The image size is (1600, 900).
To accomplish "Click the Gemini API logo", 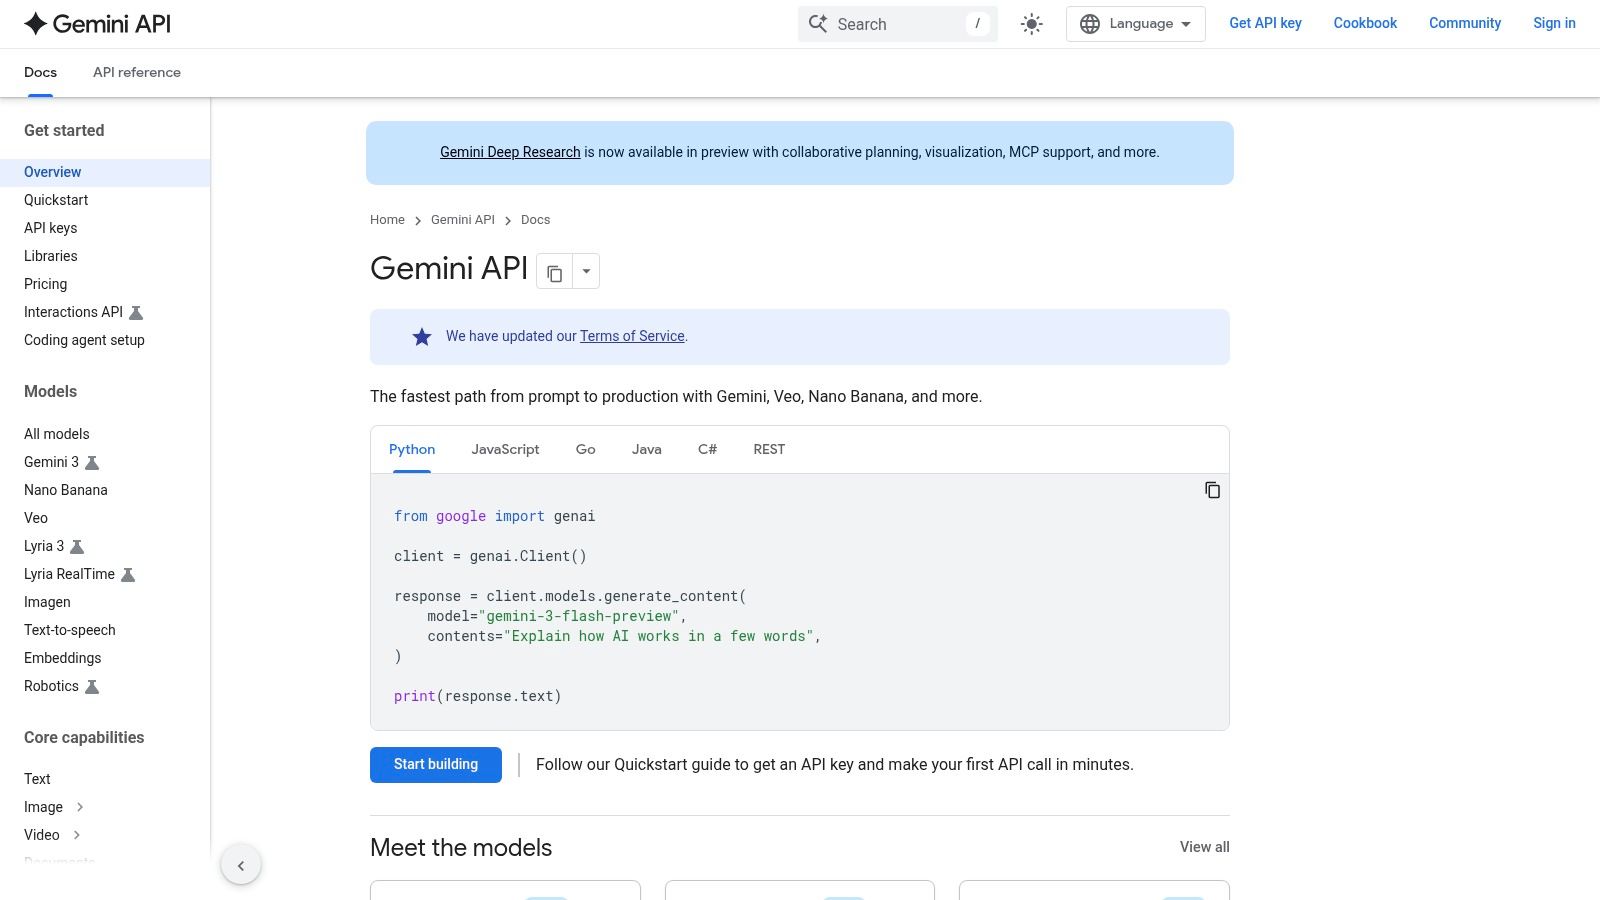I will [x=97, y=24].
